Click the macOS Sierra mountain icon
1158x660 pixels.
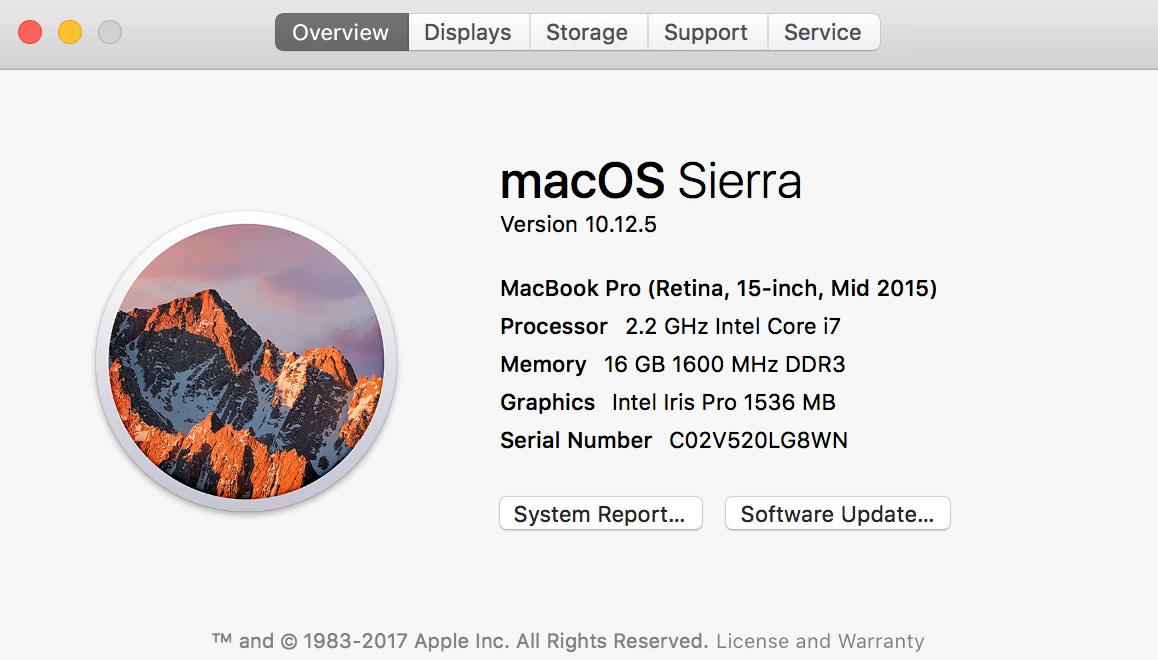point(246,361)
